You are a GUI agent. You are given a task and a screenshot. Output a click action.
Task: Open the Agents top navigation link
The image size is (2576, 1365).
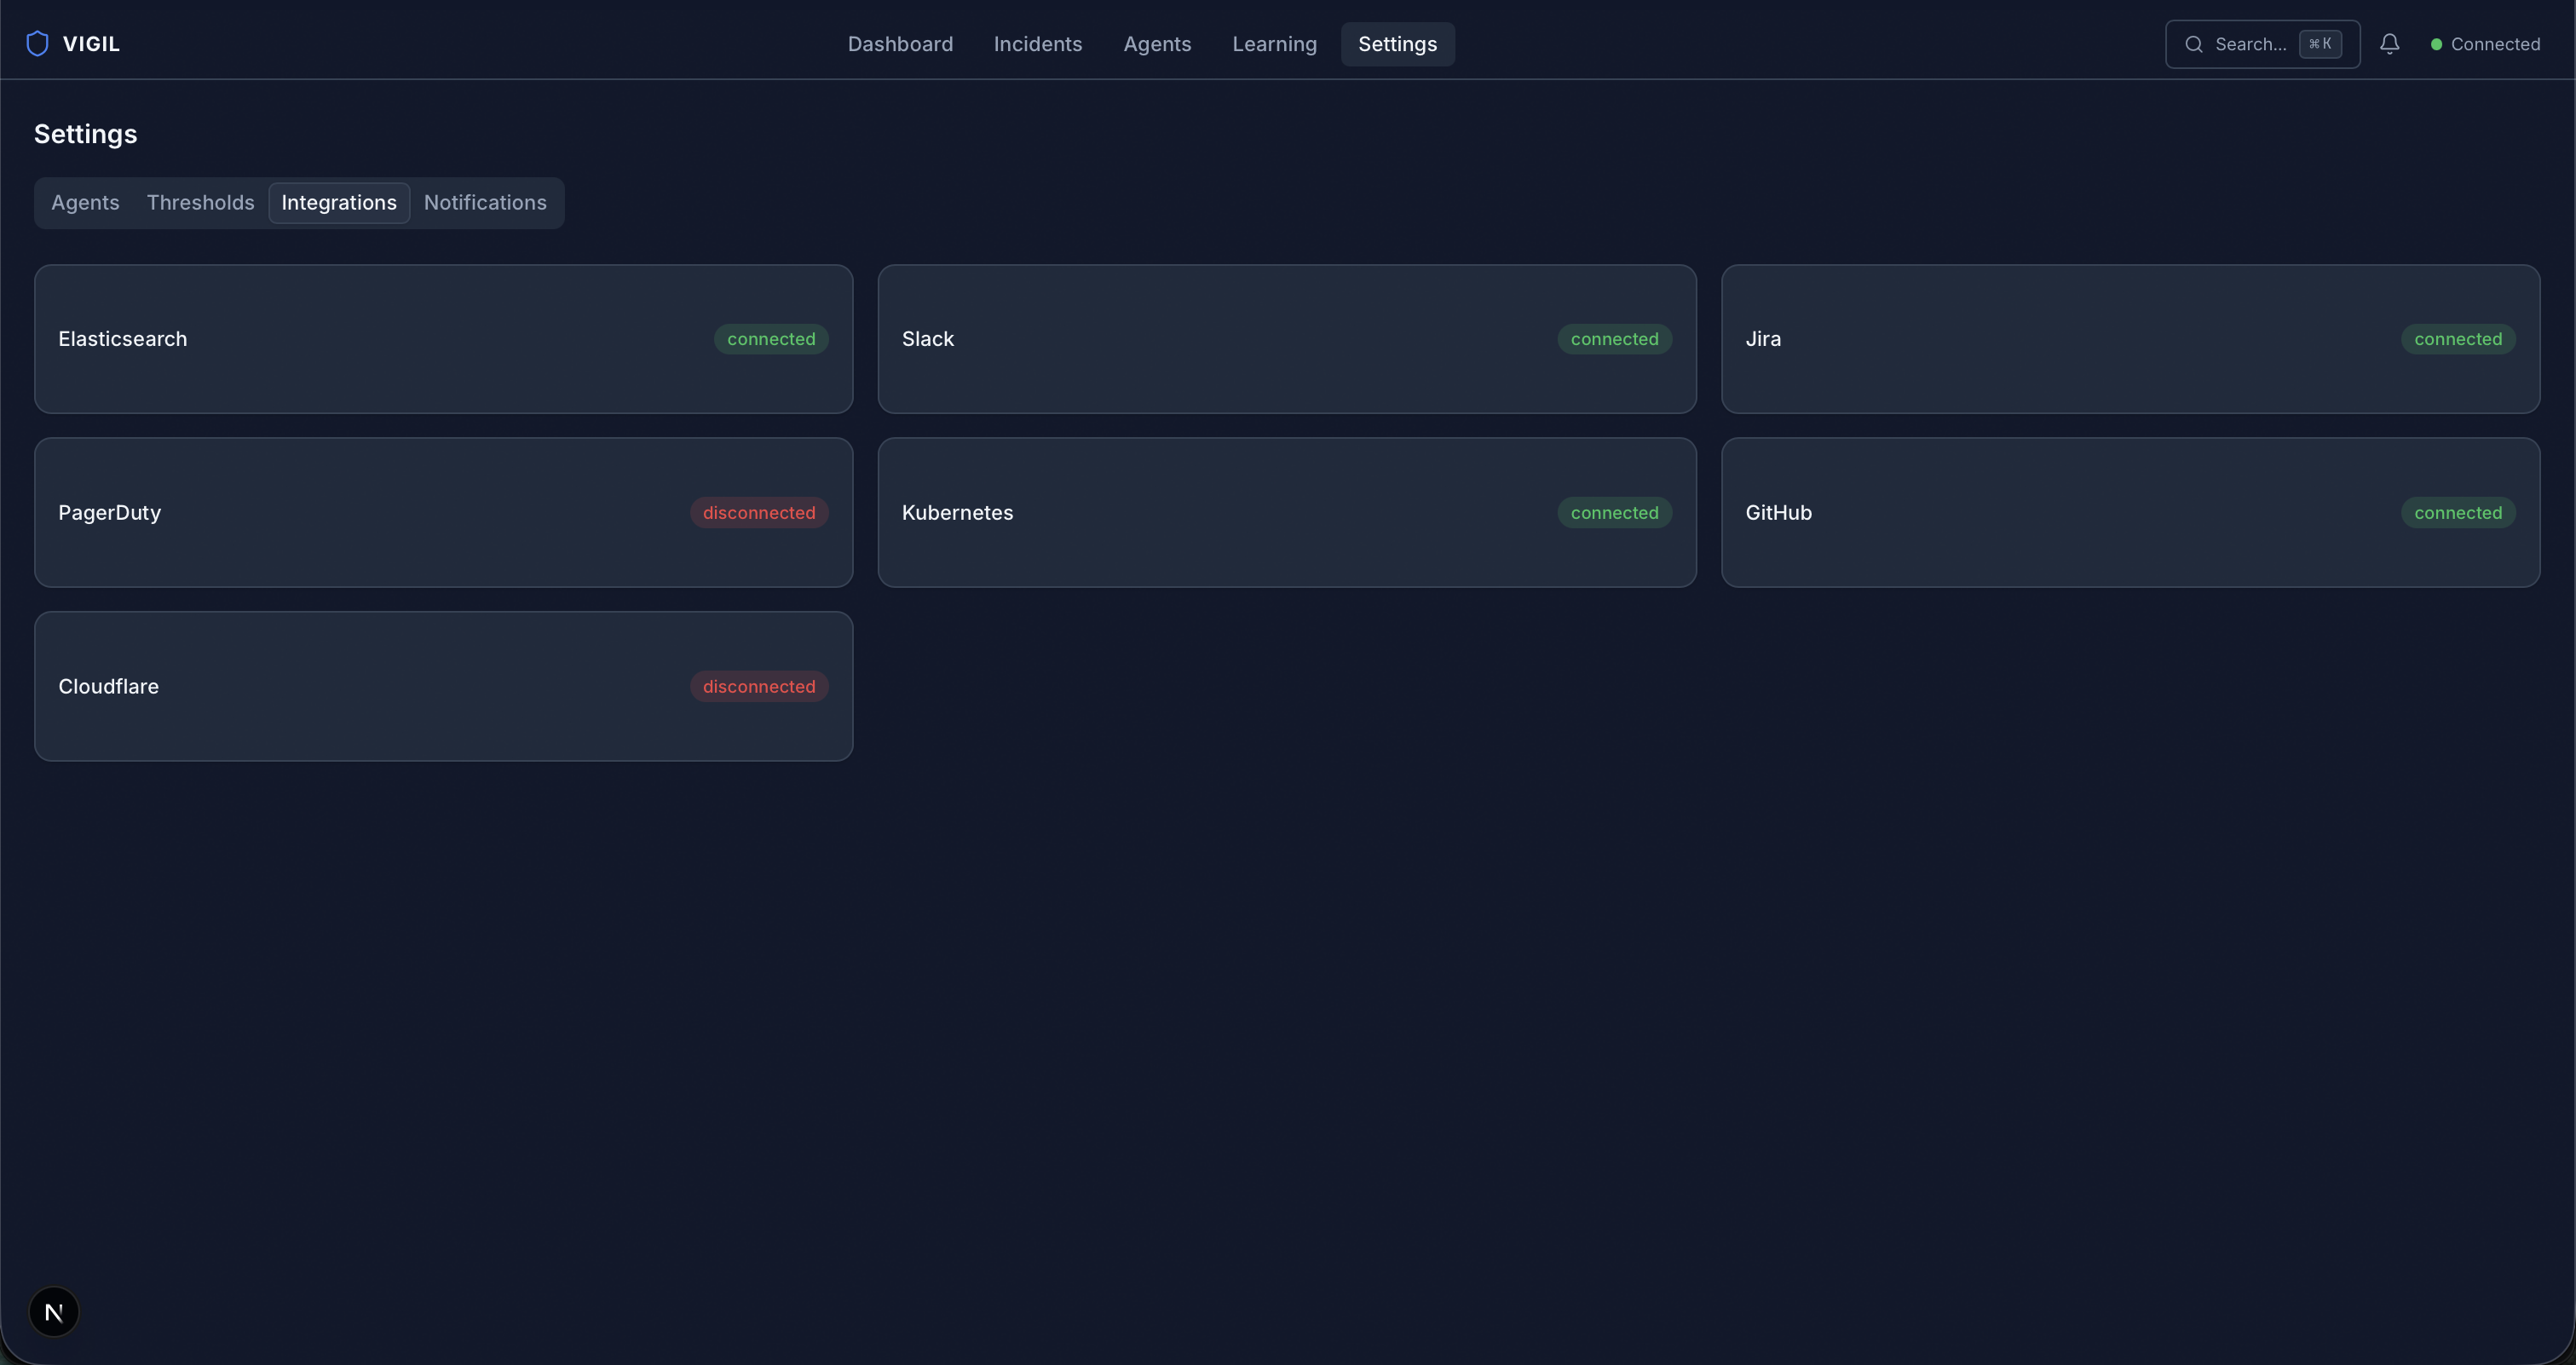tap(1156, 44)
